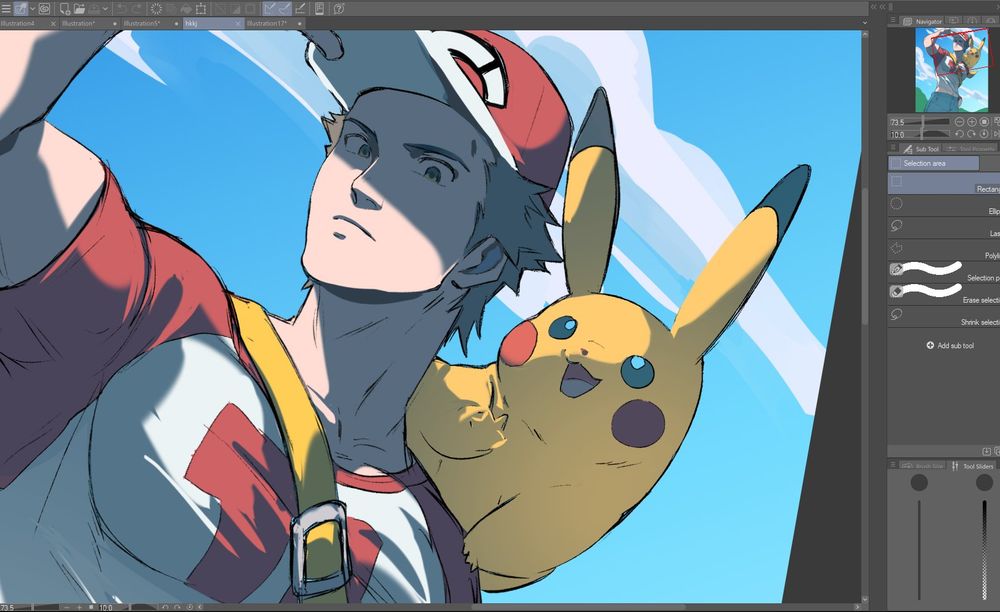Viewport: 1000px width, 612px height.
Task: Click the smartphone connection icon
Action: (319, 8)
